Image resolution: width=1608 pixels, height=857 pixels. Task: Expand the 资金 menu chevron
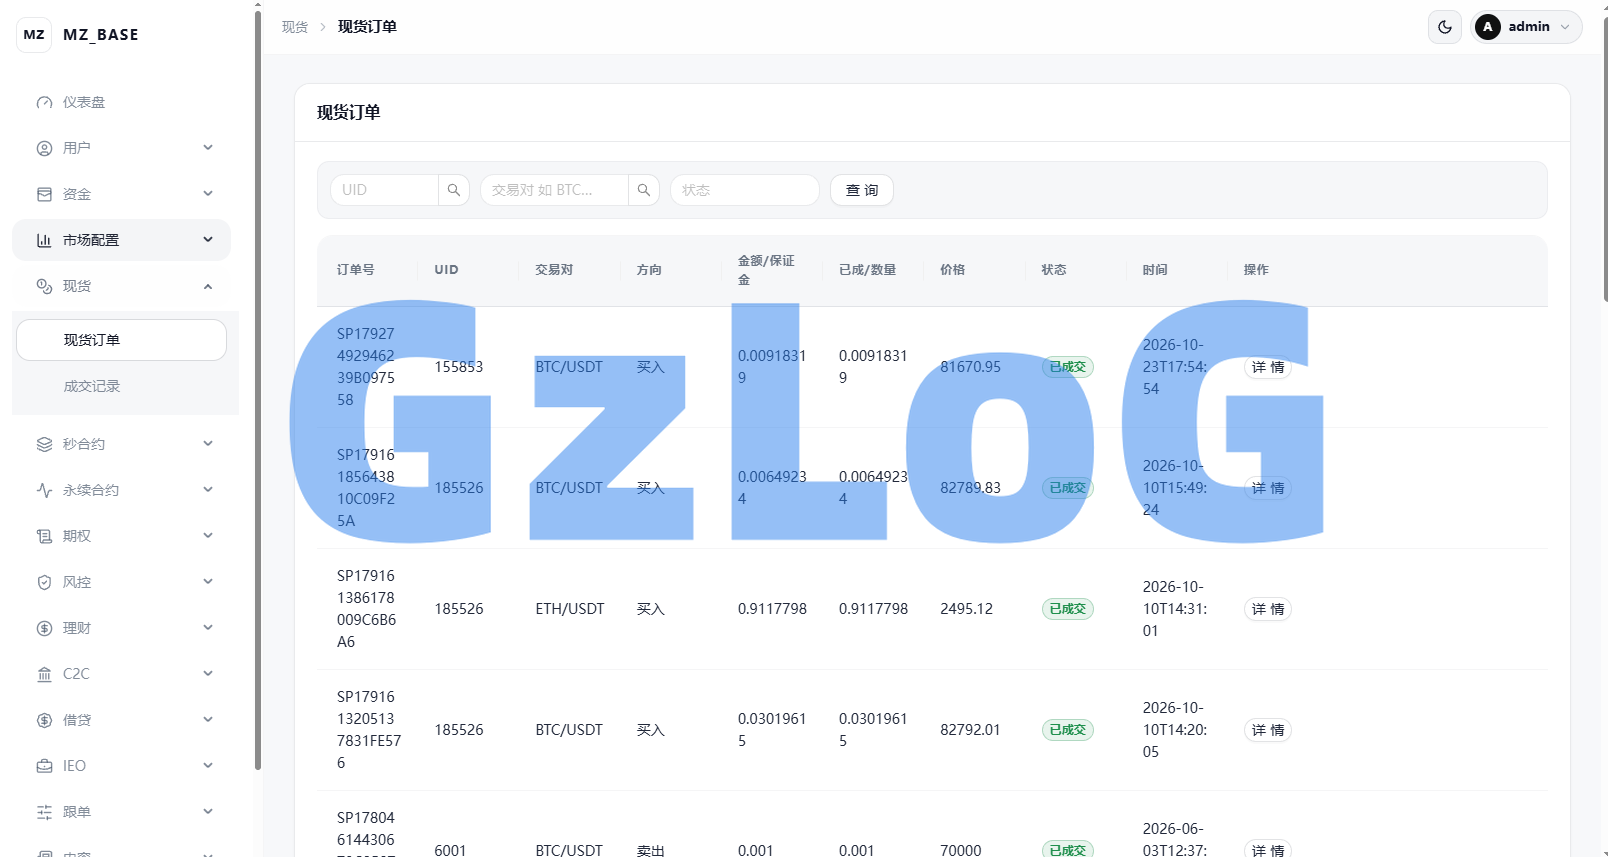pos(208,194)
